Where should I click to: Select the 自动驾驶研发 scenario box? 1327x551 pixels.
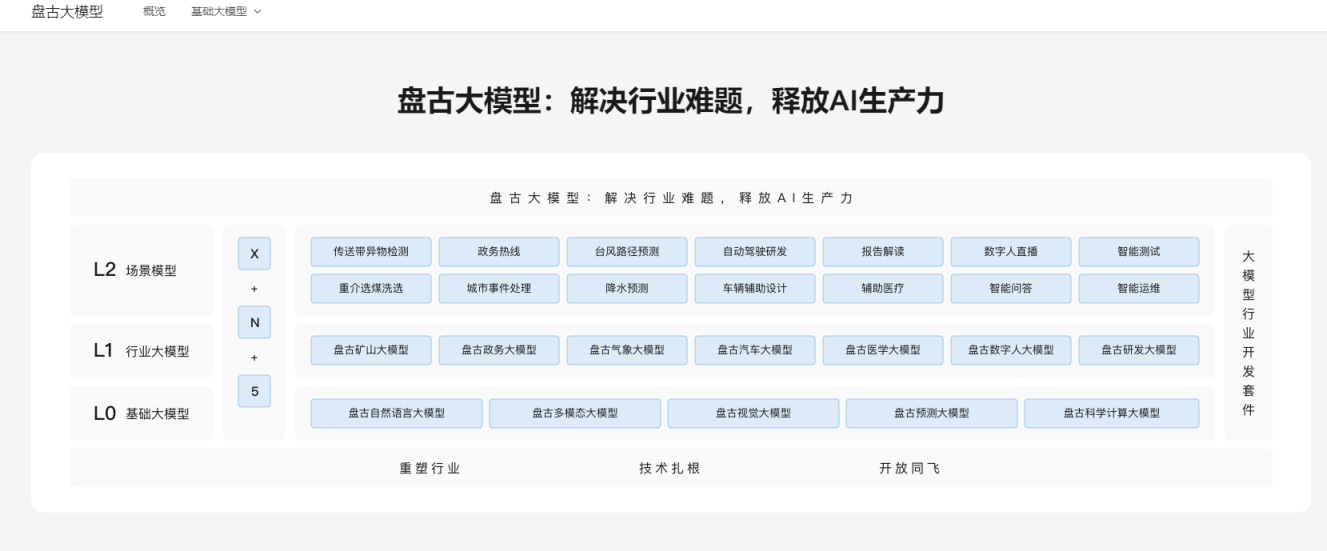755,252
